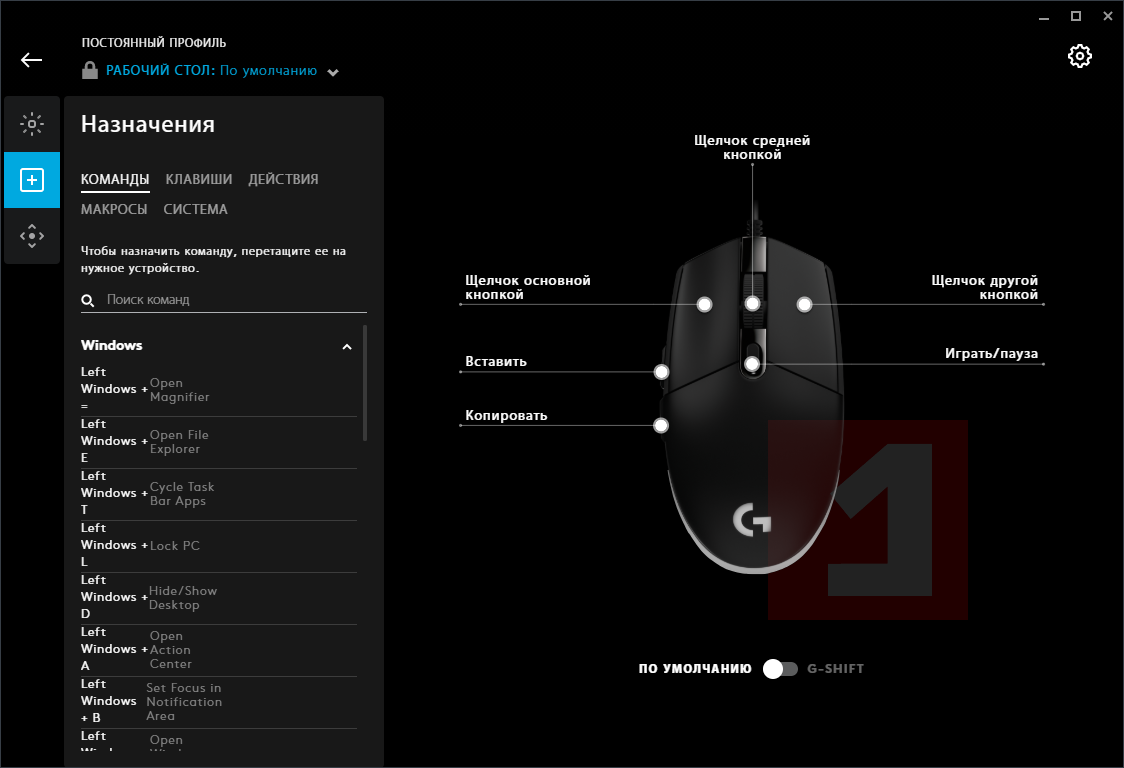Click the Играть/пауза assignment label
The height and width of the screenshot is (768, 1124).
coord(991,354)
